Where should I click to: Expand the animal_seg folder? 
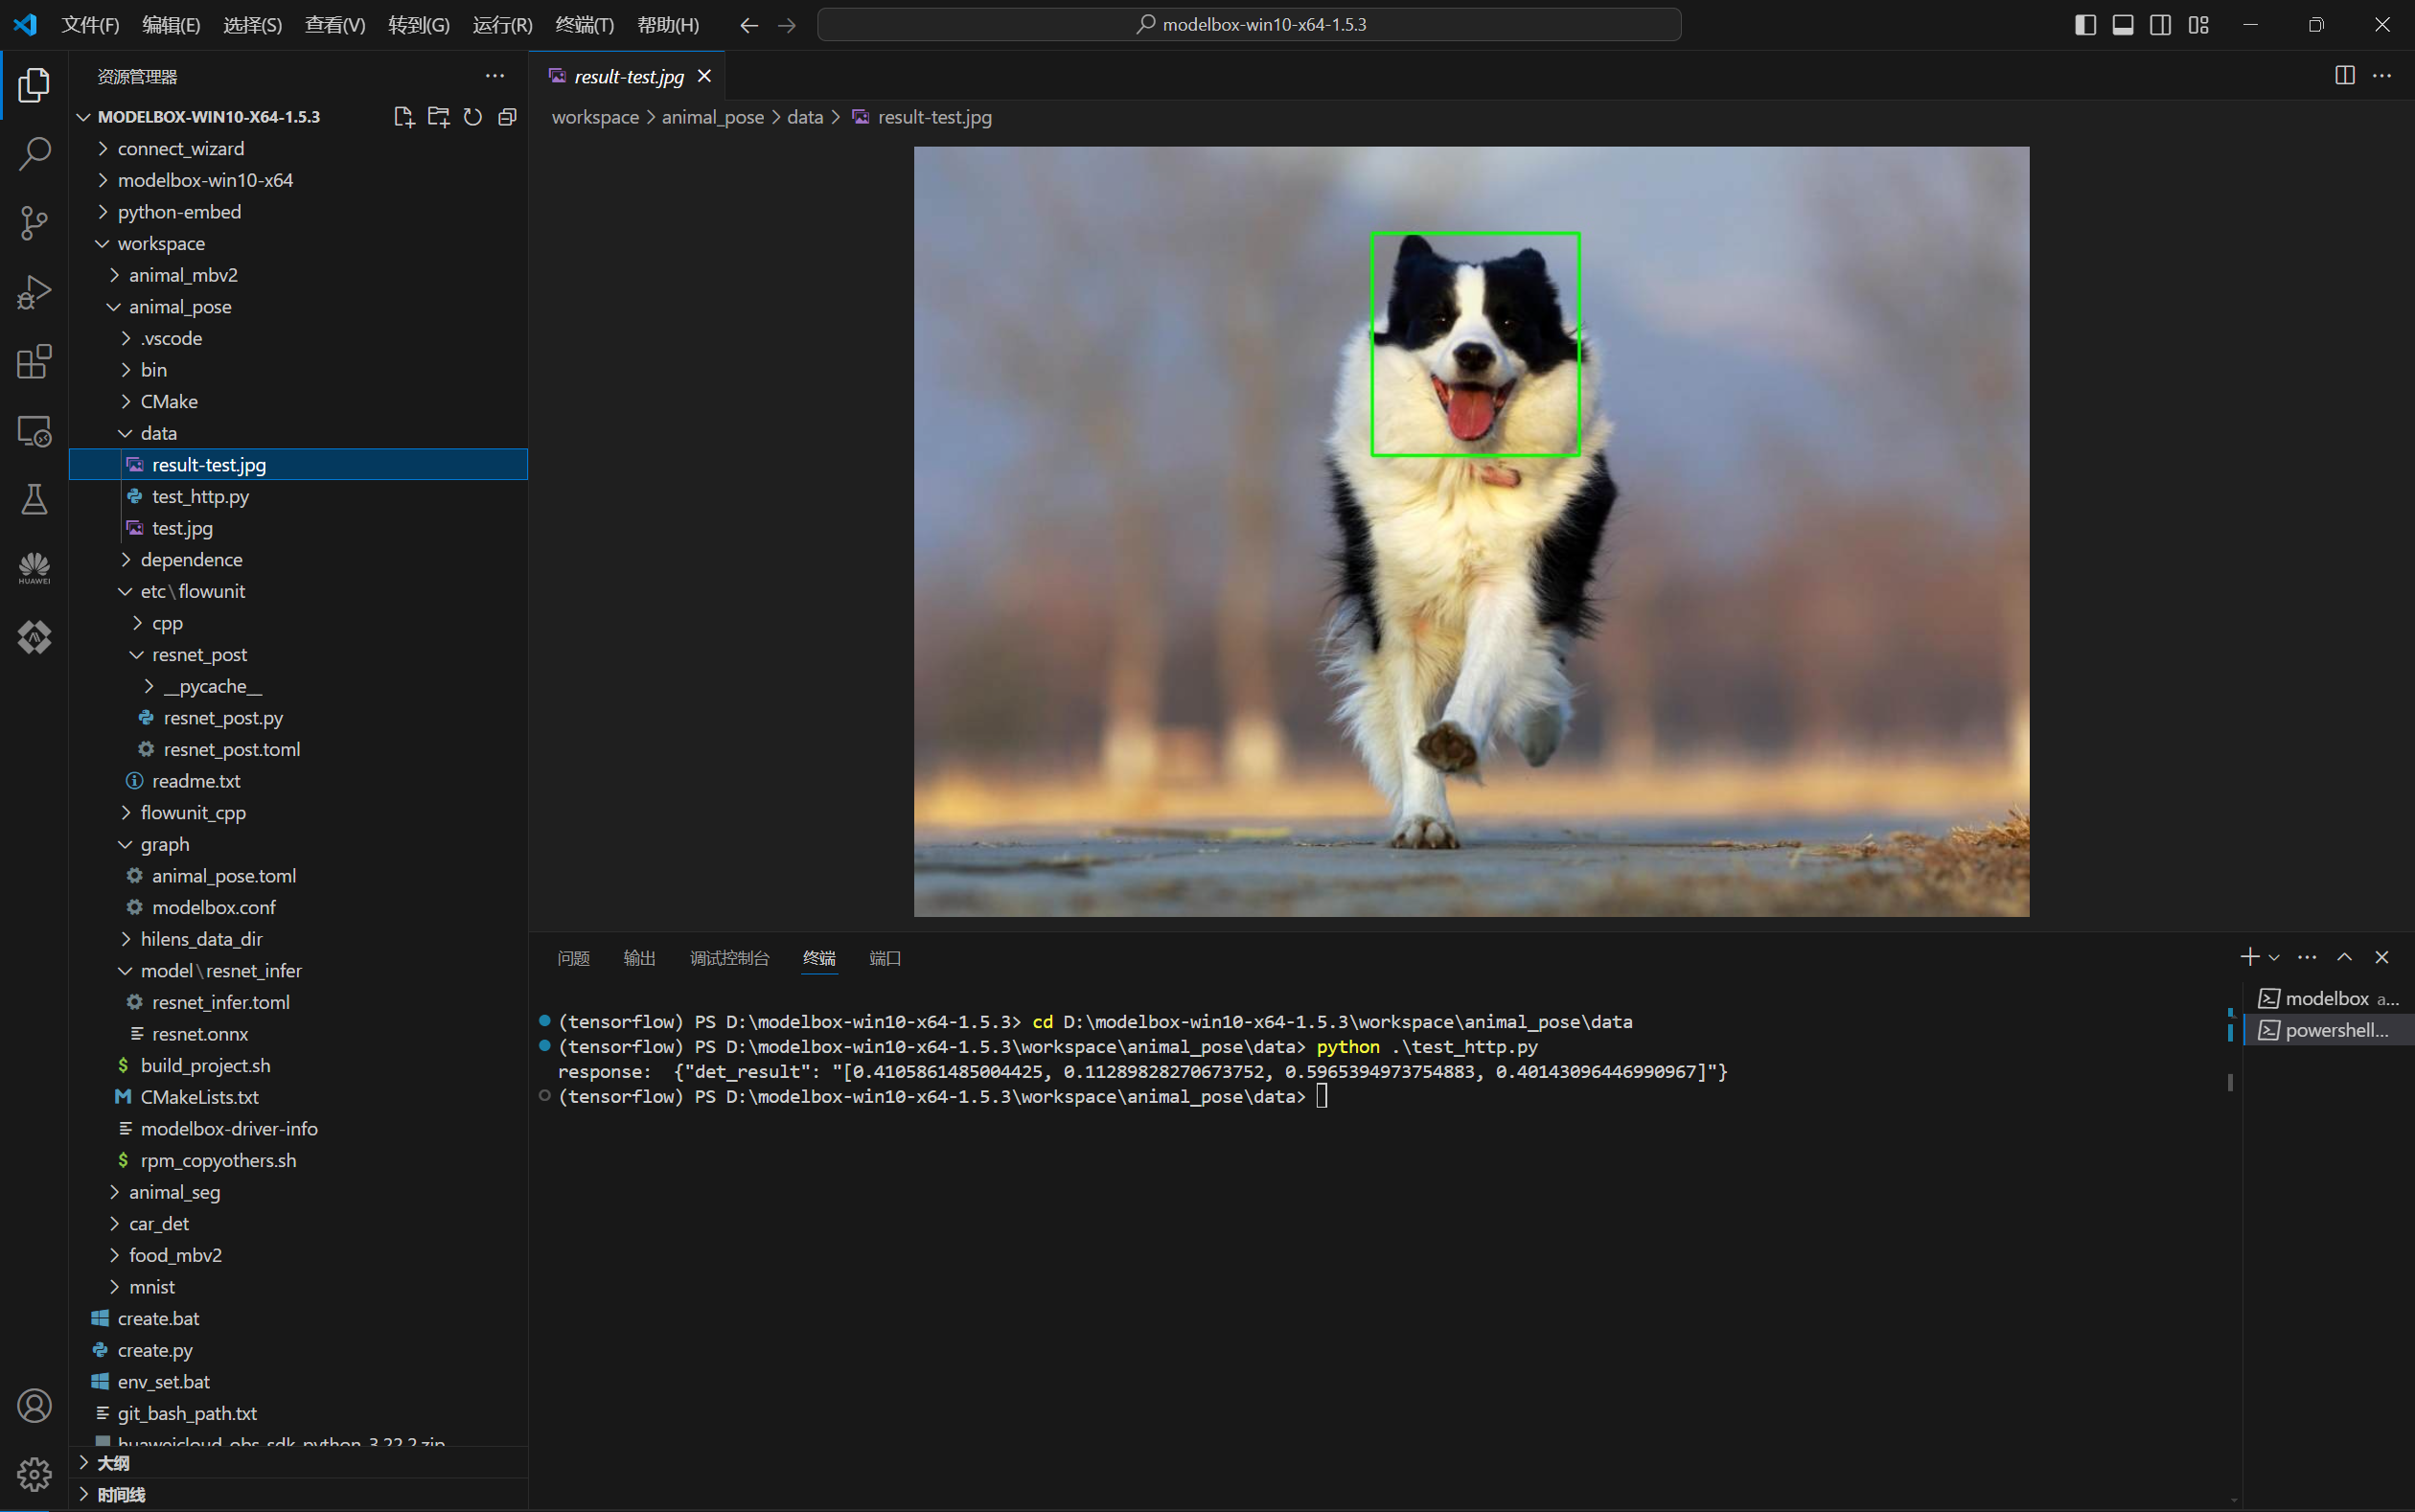174,1192
